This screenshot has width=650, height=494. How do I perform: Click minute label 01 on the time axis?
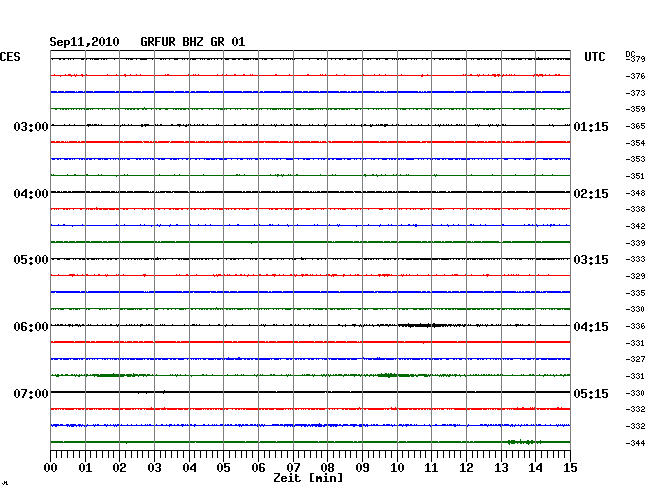pyautogui.click(x=85, y=468)
